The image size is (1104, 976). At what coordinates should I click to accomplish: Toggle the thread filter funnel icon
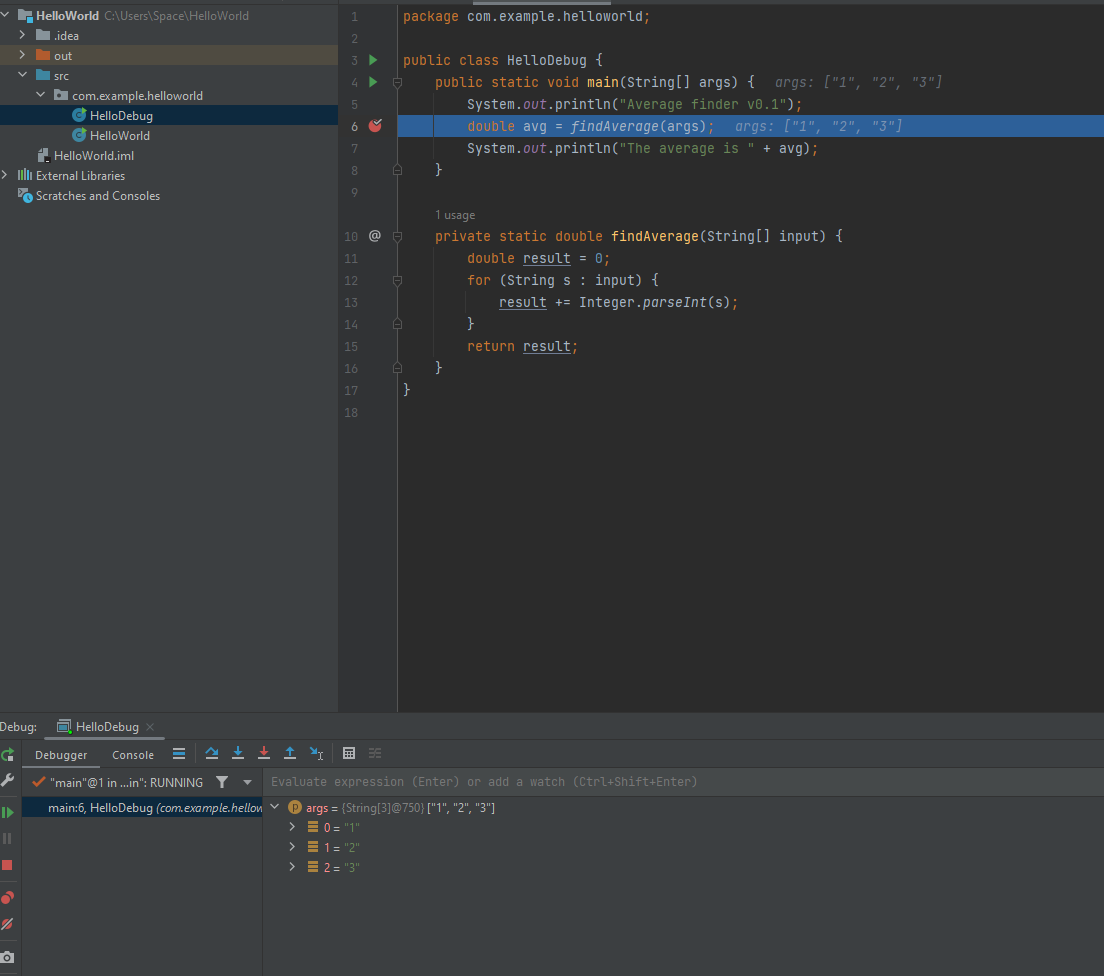point(222,782)
